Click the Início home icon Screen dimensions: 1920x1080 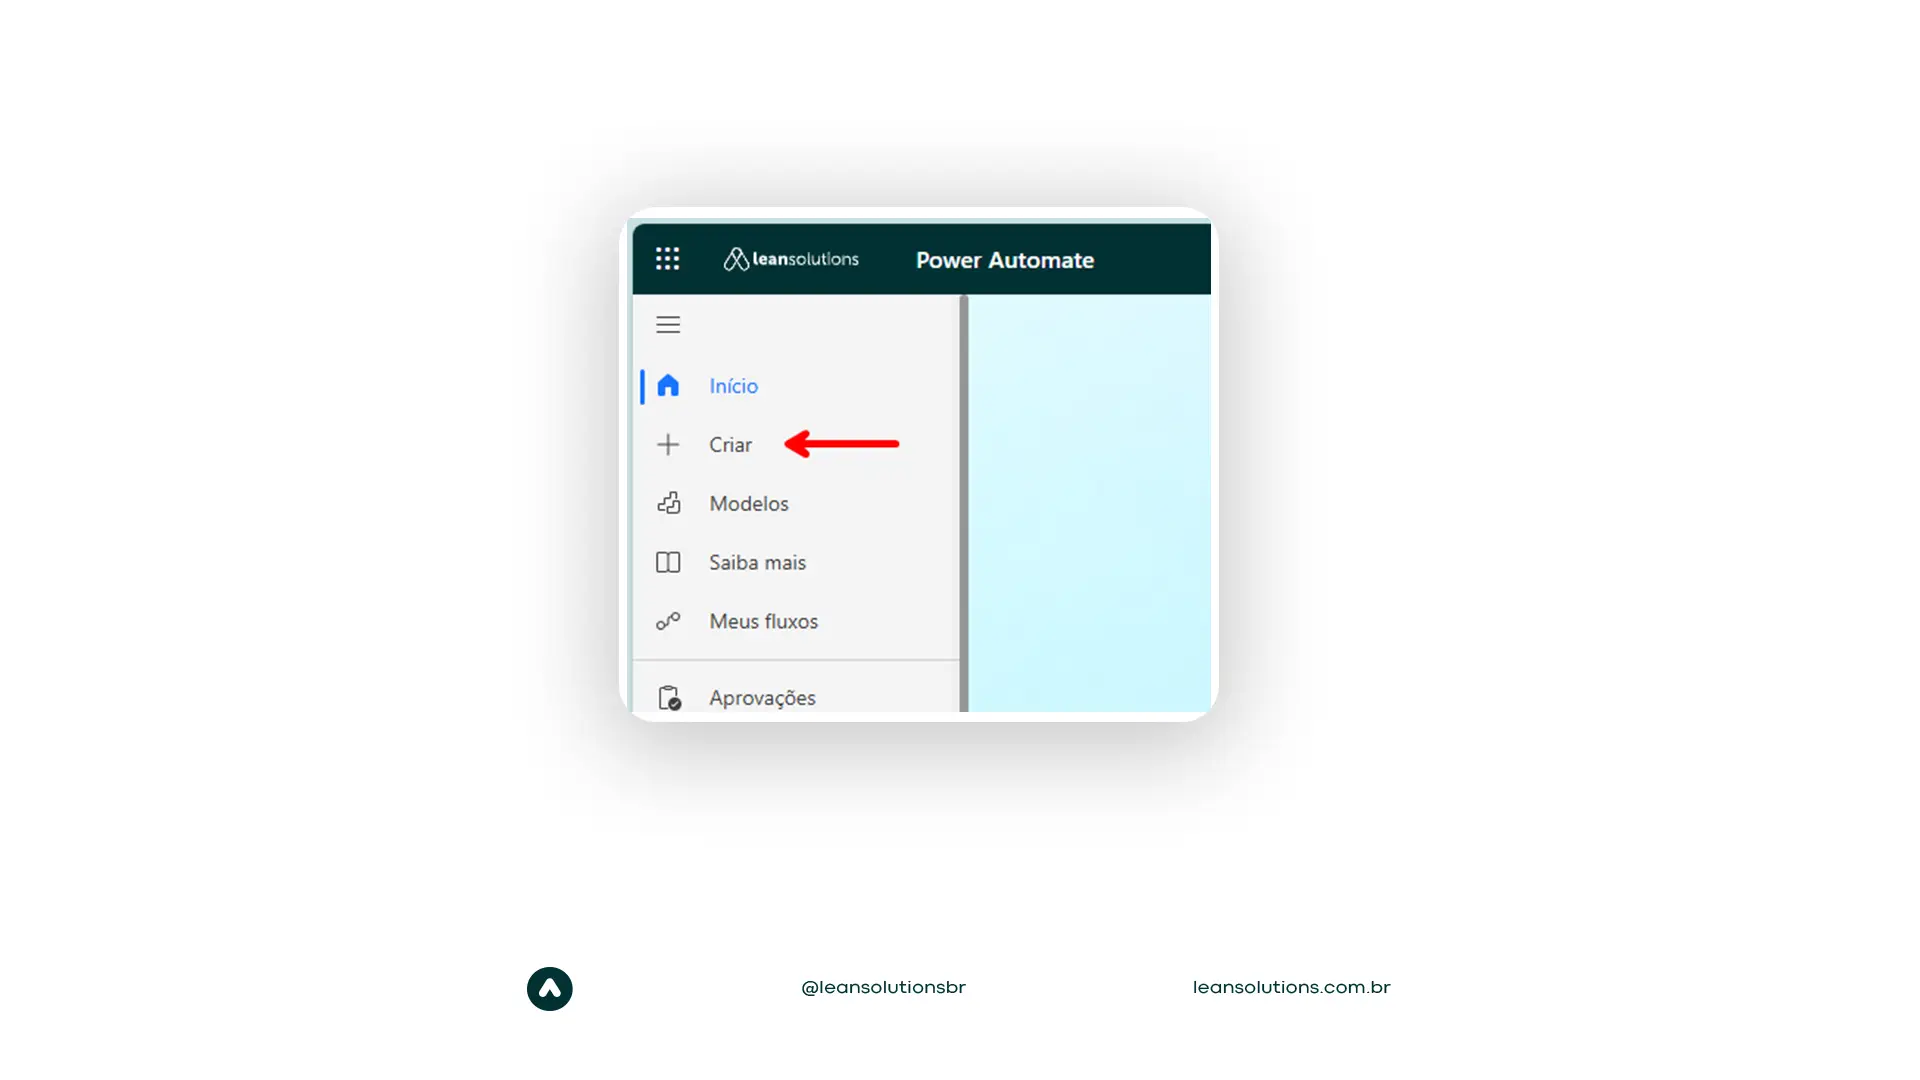(668, 386)
